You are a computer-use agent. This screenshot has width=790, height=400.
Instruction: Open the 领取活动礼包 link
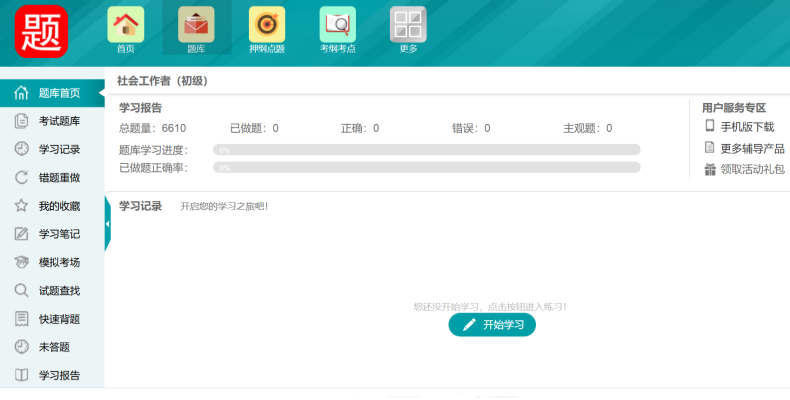tap(752, 169)
